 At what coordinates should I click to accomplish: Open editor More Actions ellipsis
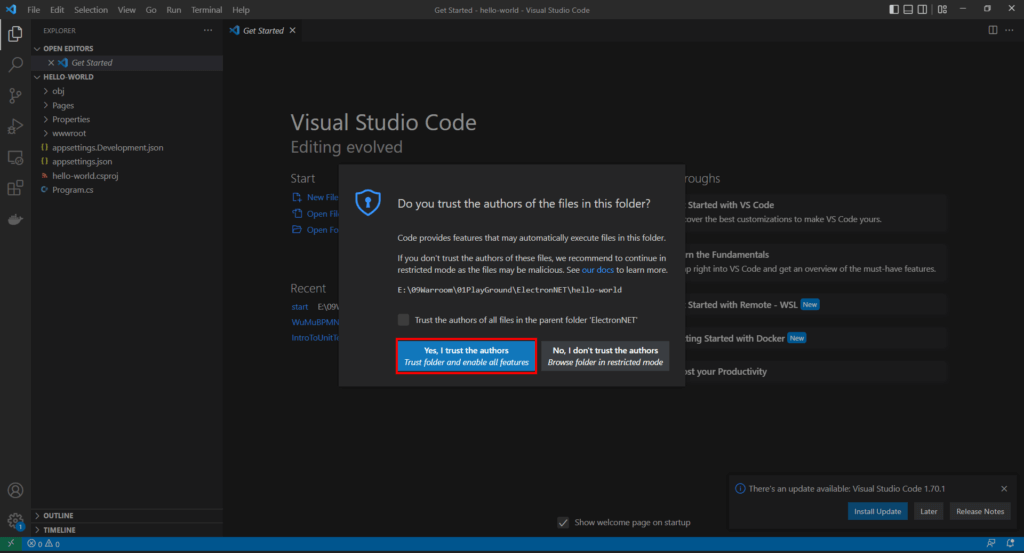1009,30
